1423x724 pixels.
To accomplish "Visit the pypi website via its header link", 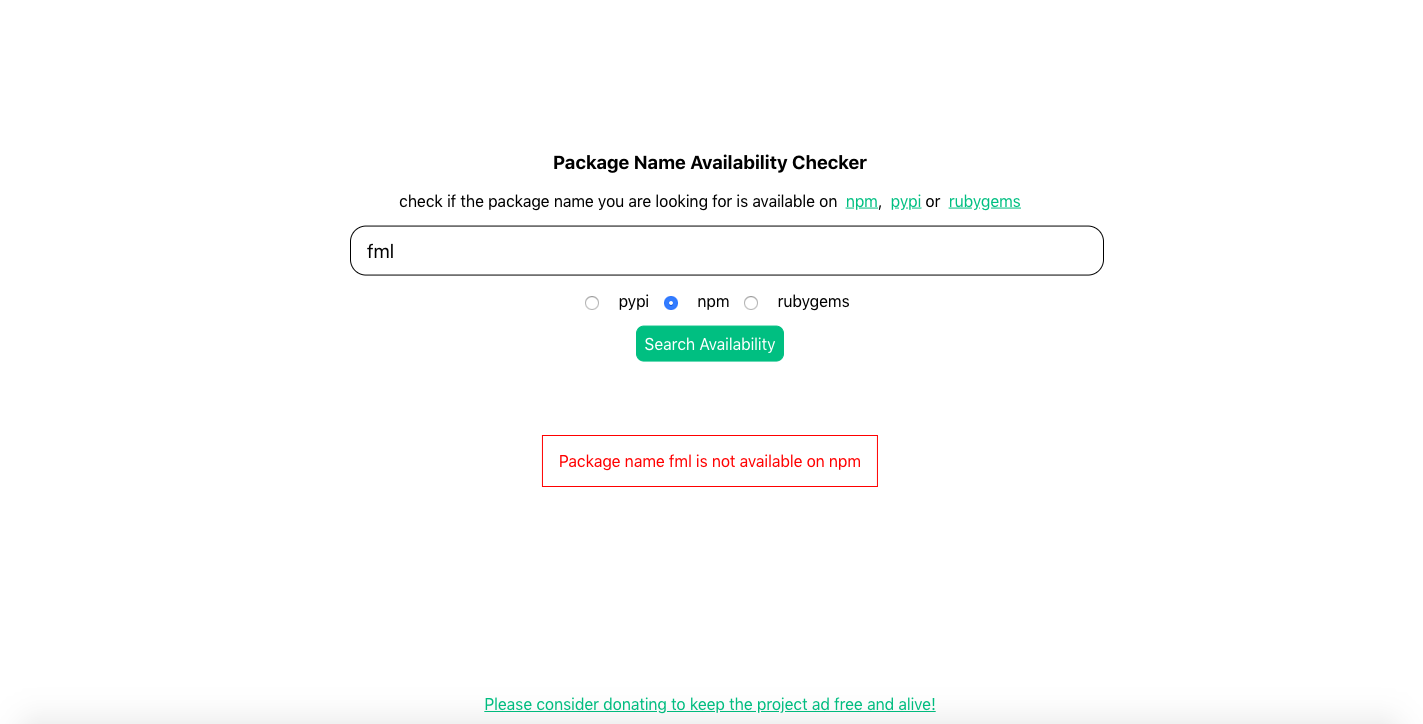I will [x=906, y=201].
